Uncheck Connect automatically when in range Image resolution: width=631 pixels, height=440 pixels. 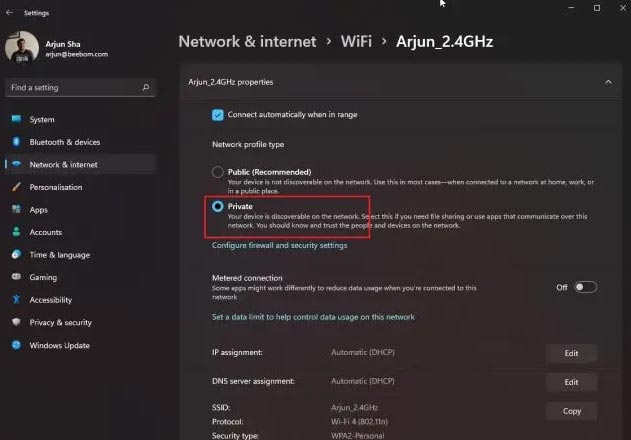pos(218,115)
